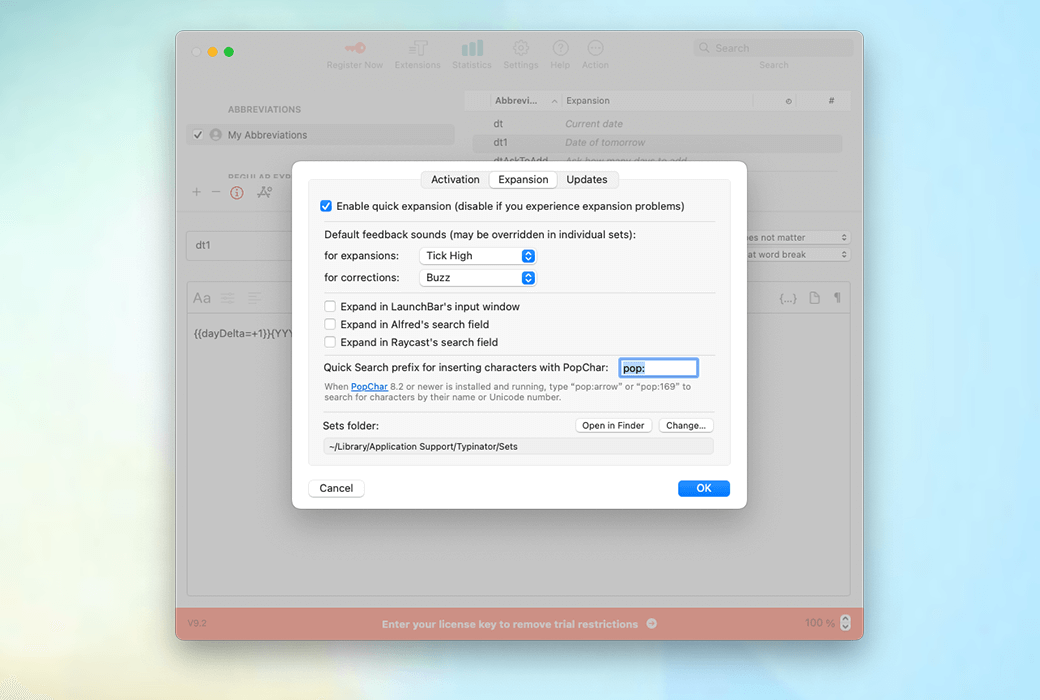Click the Open in Finder button
The image size is (1040, 700).
click(613, 425)
